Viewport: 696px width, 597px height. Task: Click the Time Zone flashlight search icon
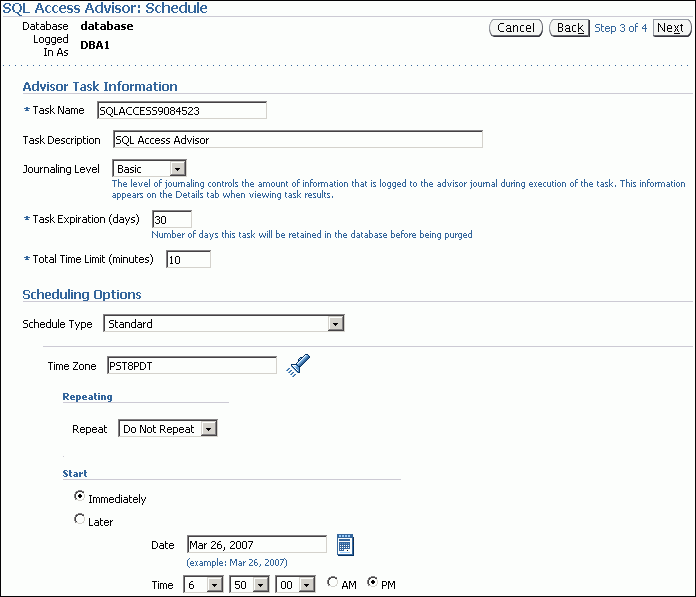point(298,366)
